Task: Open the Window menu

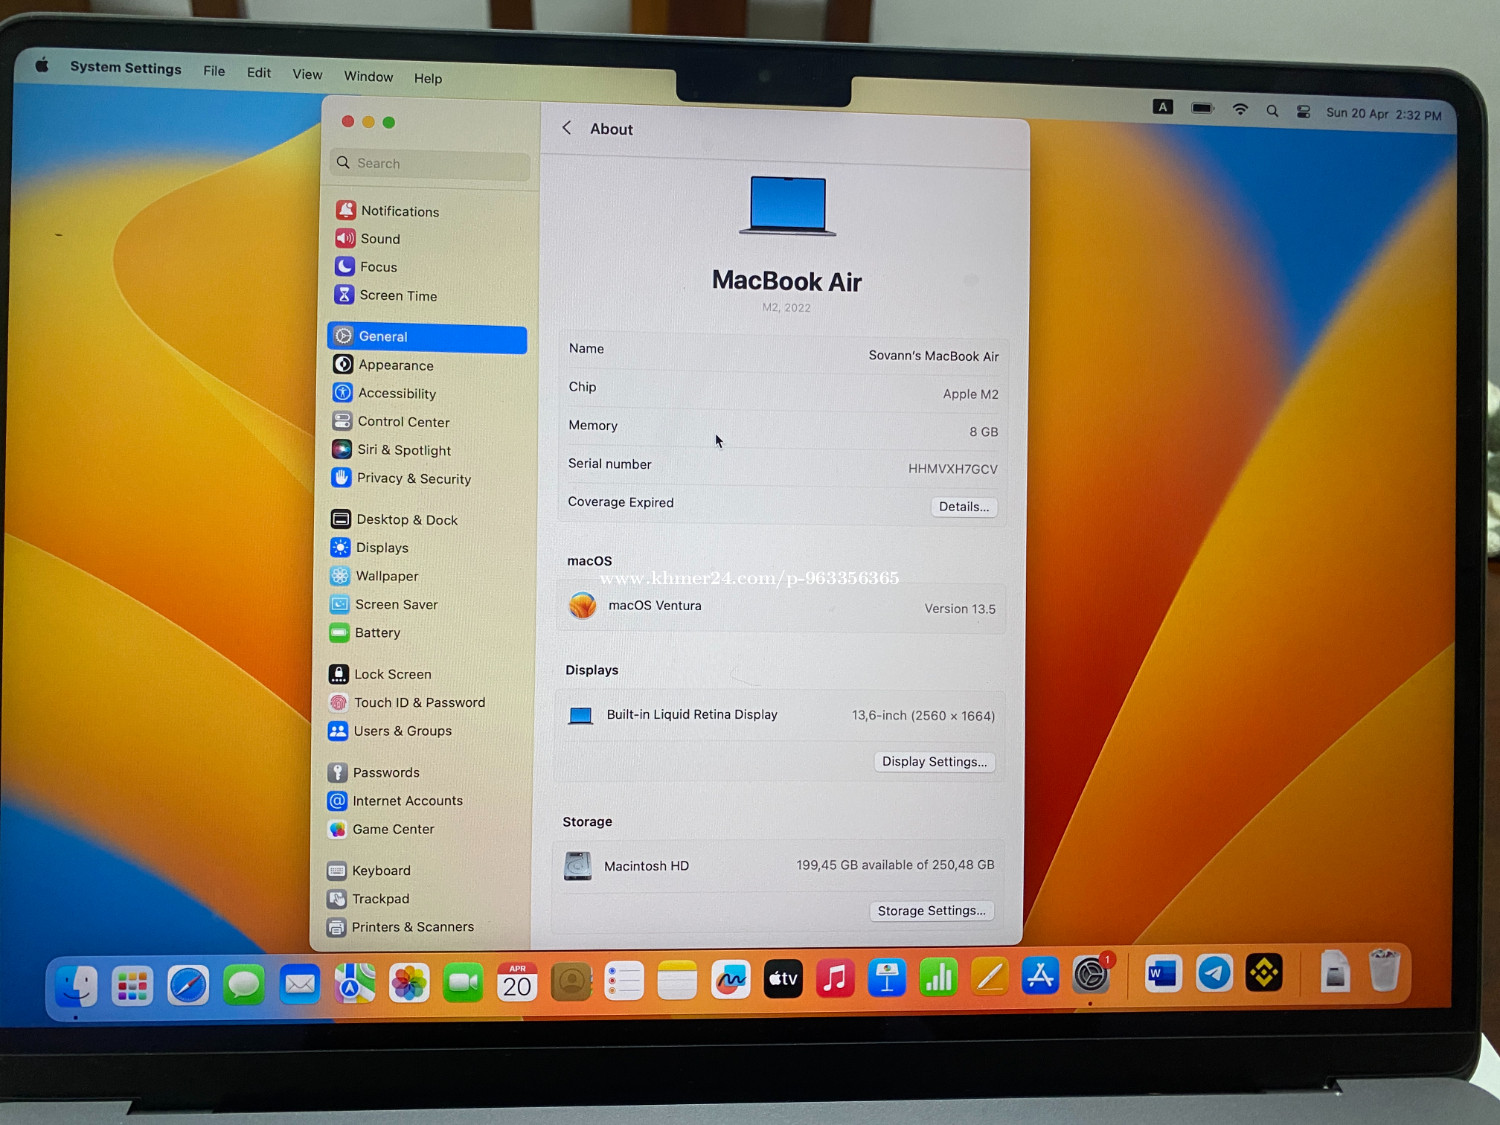Action: [x=368, y=76]
